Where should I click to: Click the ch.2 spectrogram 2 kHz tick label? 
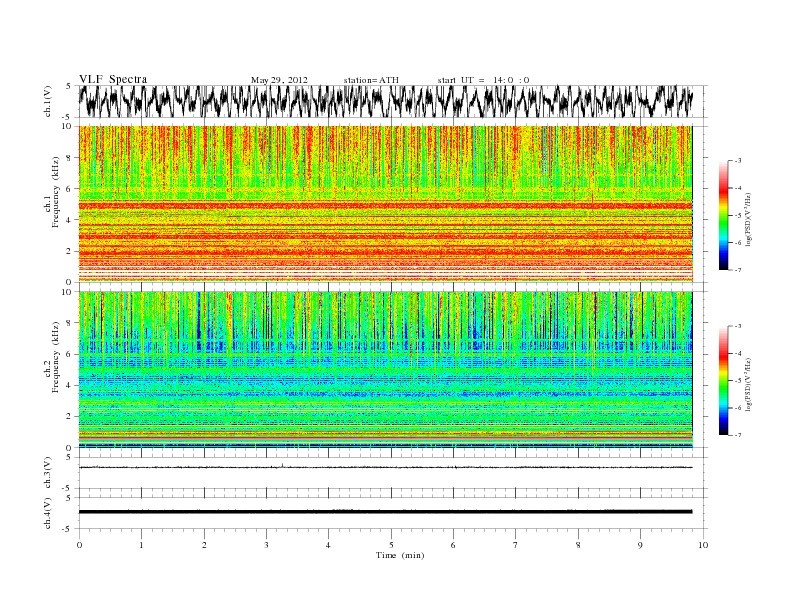pos(69,417)
